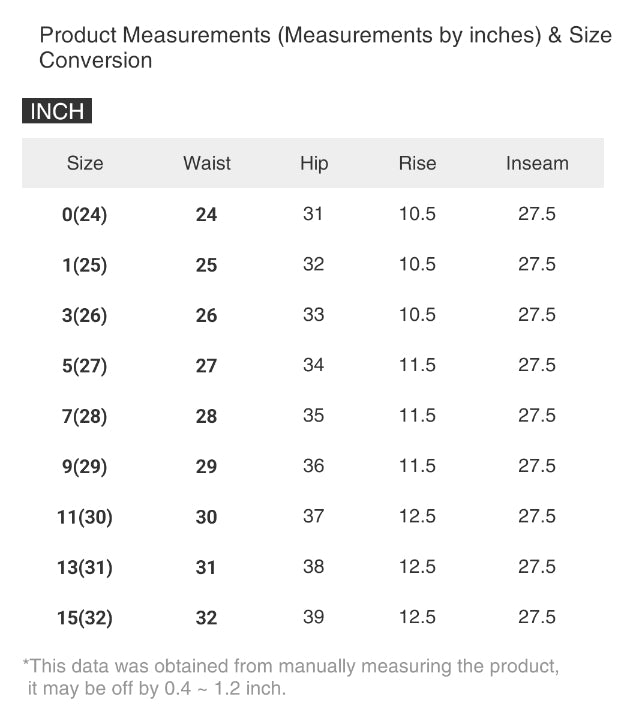This screenshot has height=708, width=631.
Task: Click the size 11(30) row label
Action: 84,517
